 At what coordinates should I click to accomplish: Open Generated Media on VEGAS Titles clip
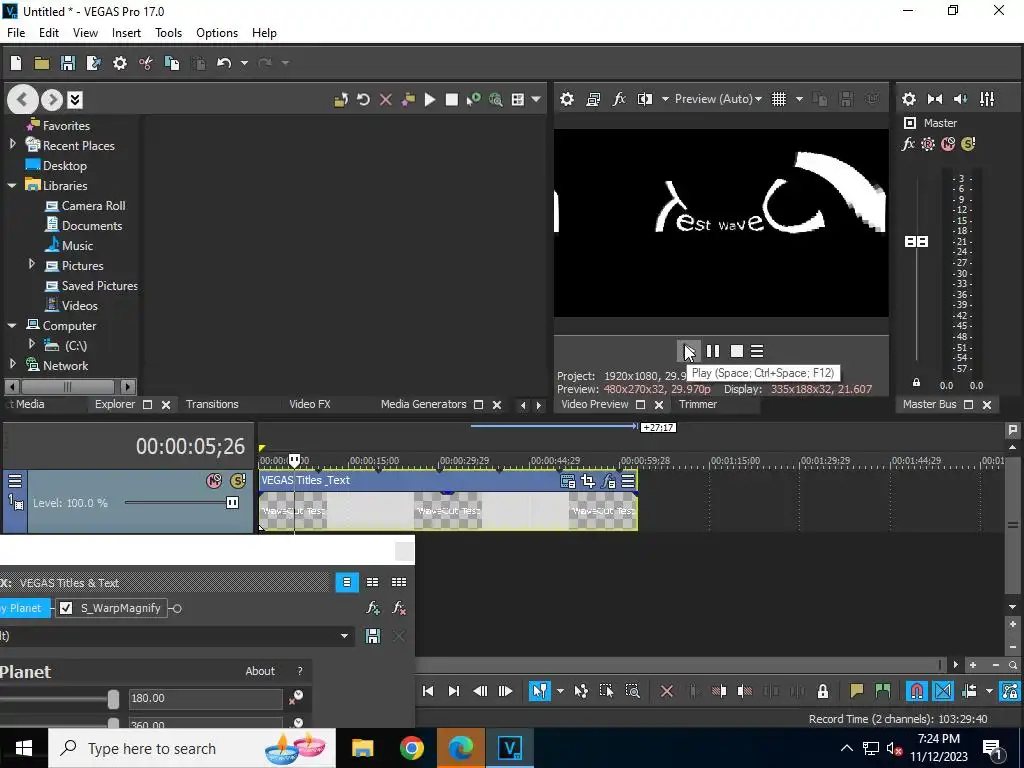tap(568, 481)
